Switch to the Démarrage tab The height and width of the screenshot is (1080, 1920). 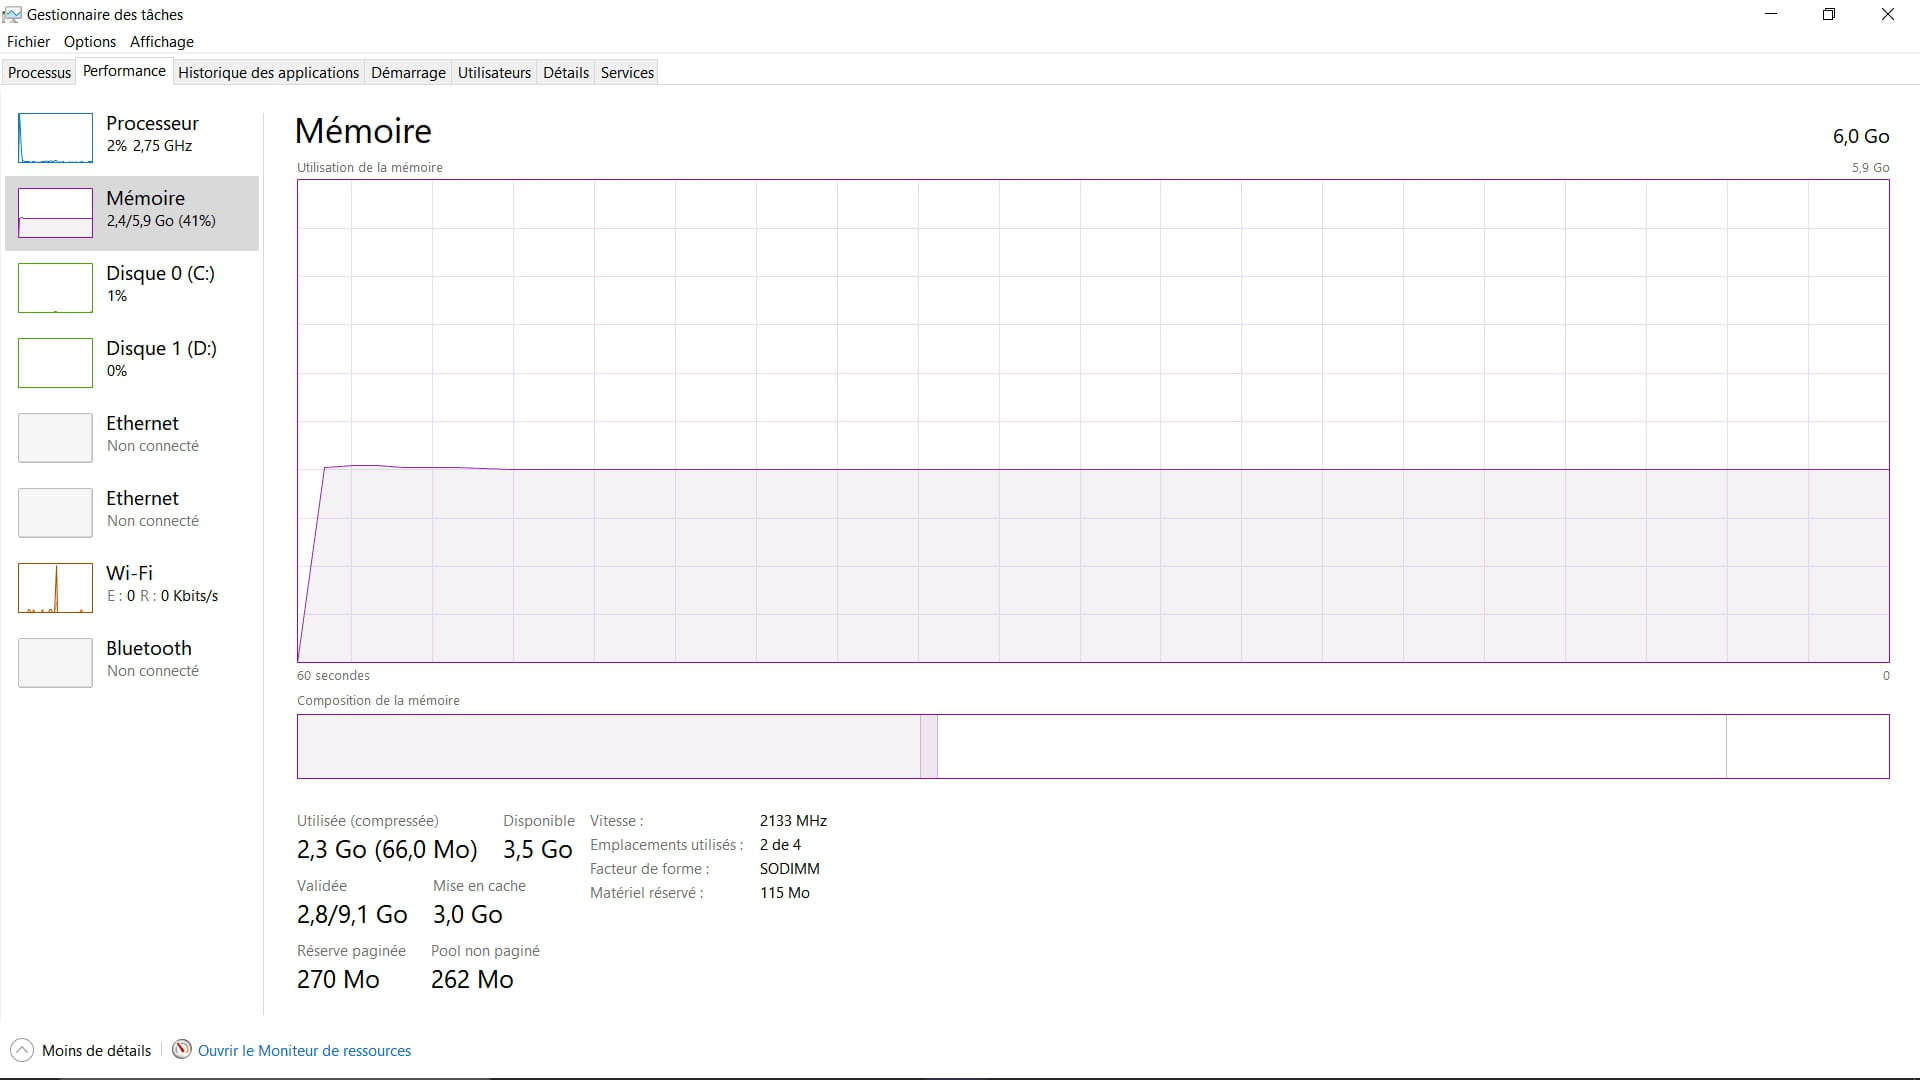408,73
